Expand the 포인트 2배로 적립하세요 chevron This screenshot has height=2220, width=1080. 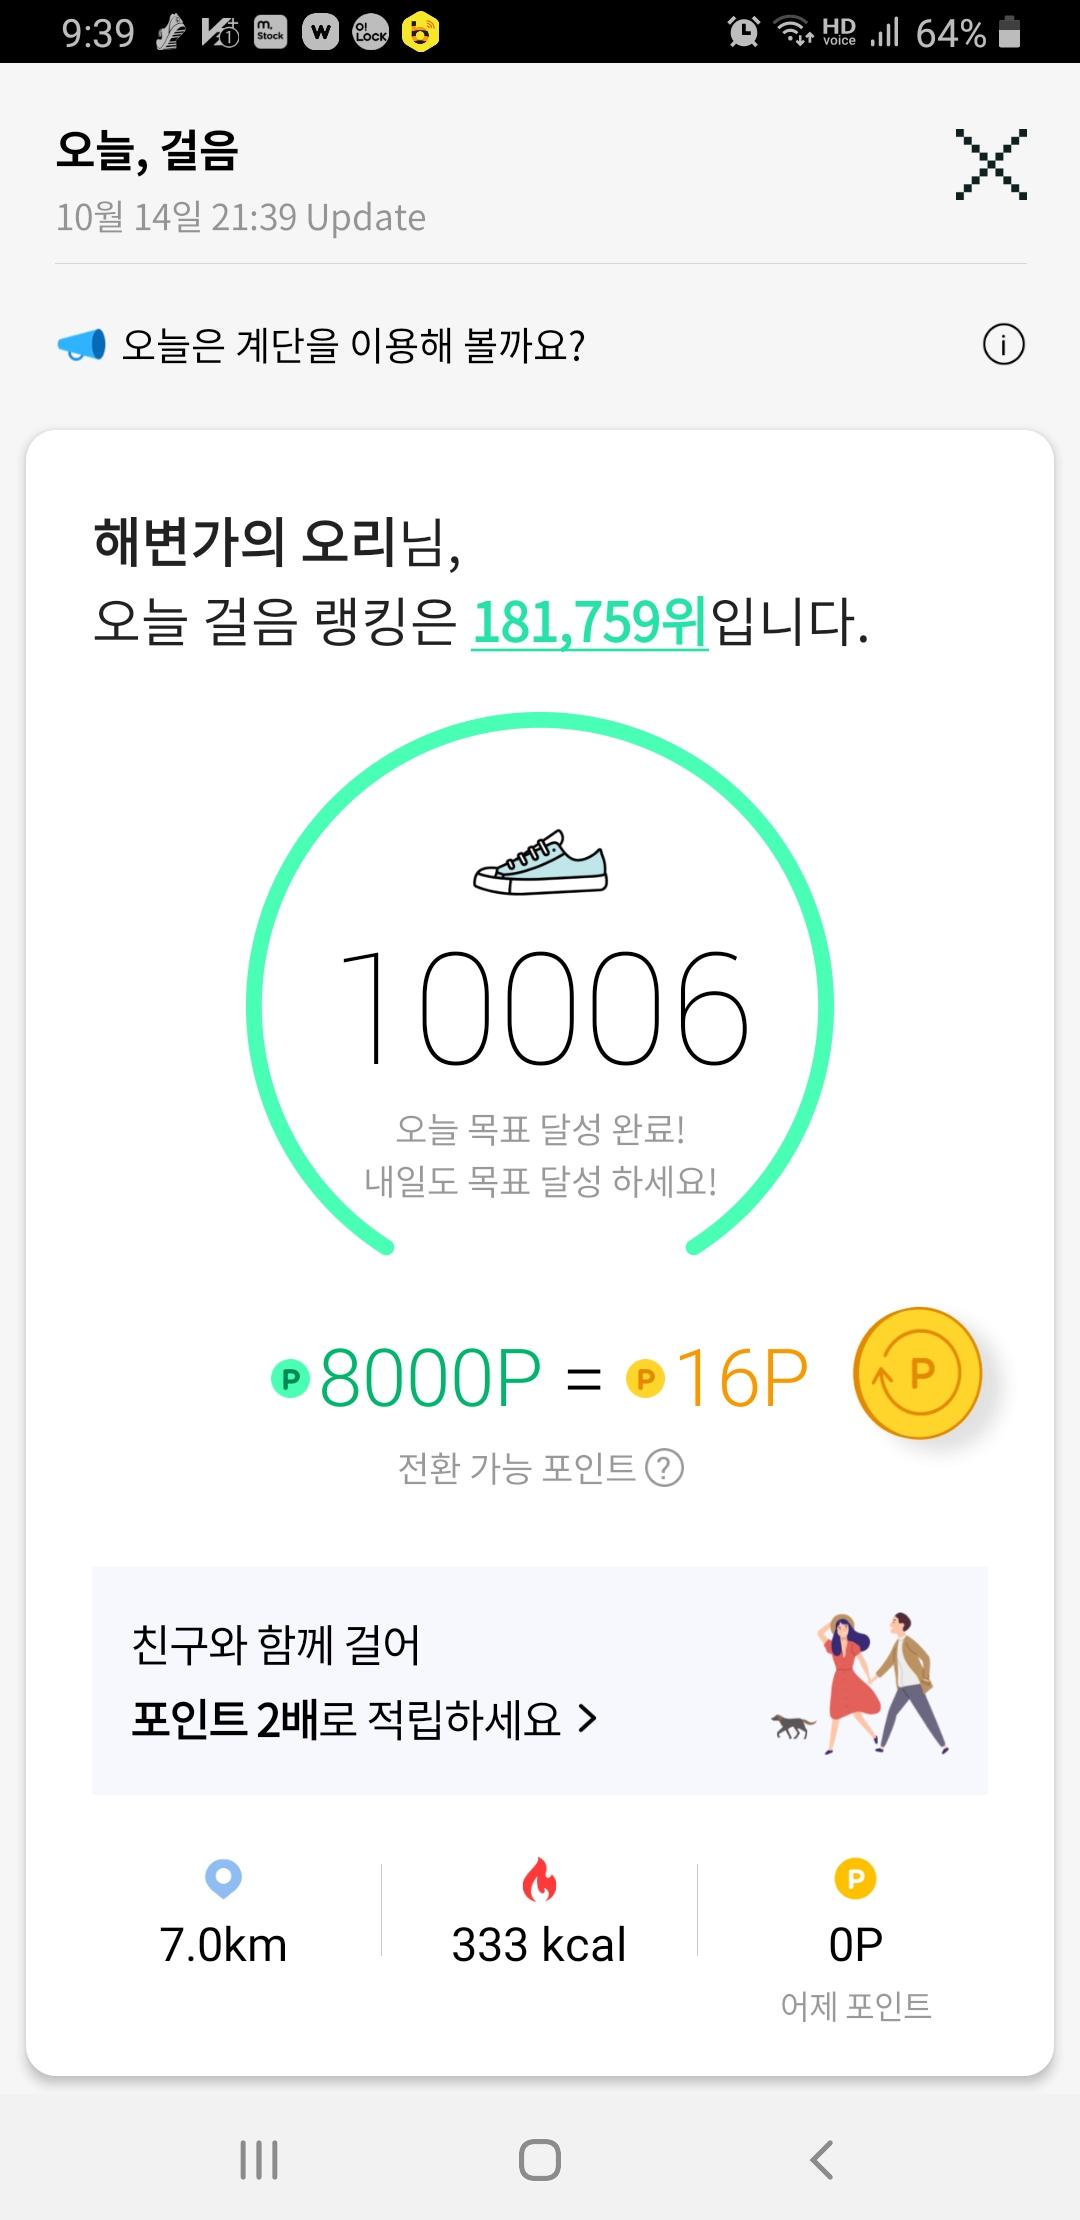pos(588,1719)
